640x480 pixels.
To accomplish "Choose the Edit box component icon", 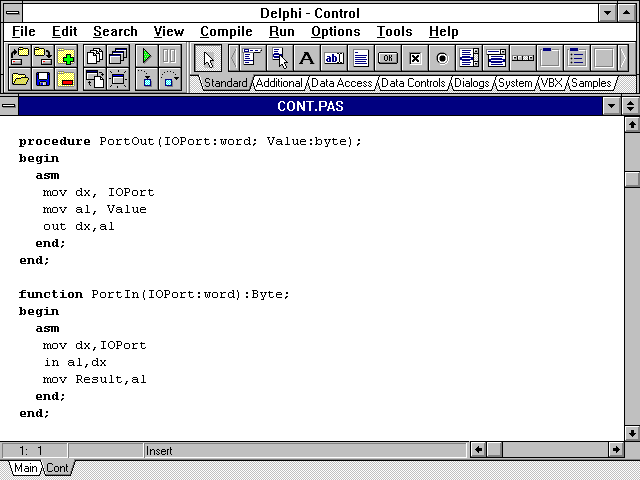I will pyautogui.click(x=334, y=57).
